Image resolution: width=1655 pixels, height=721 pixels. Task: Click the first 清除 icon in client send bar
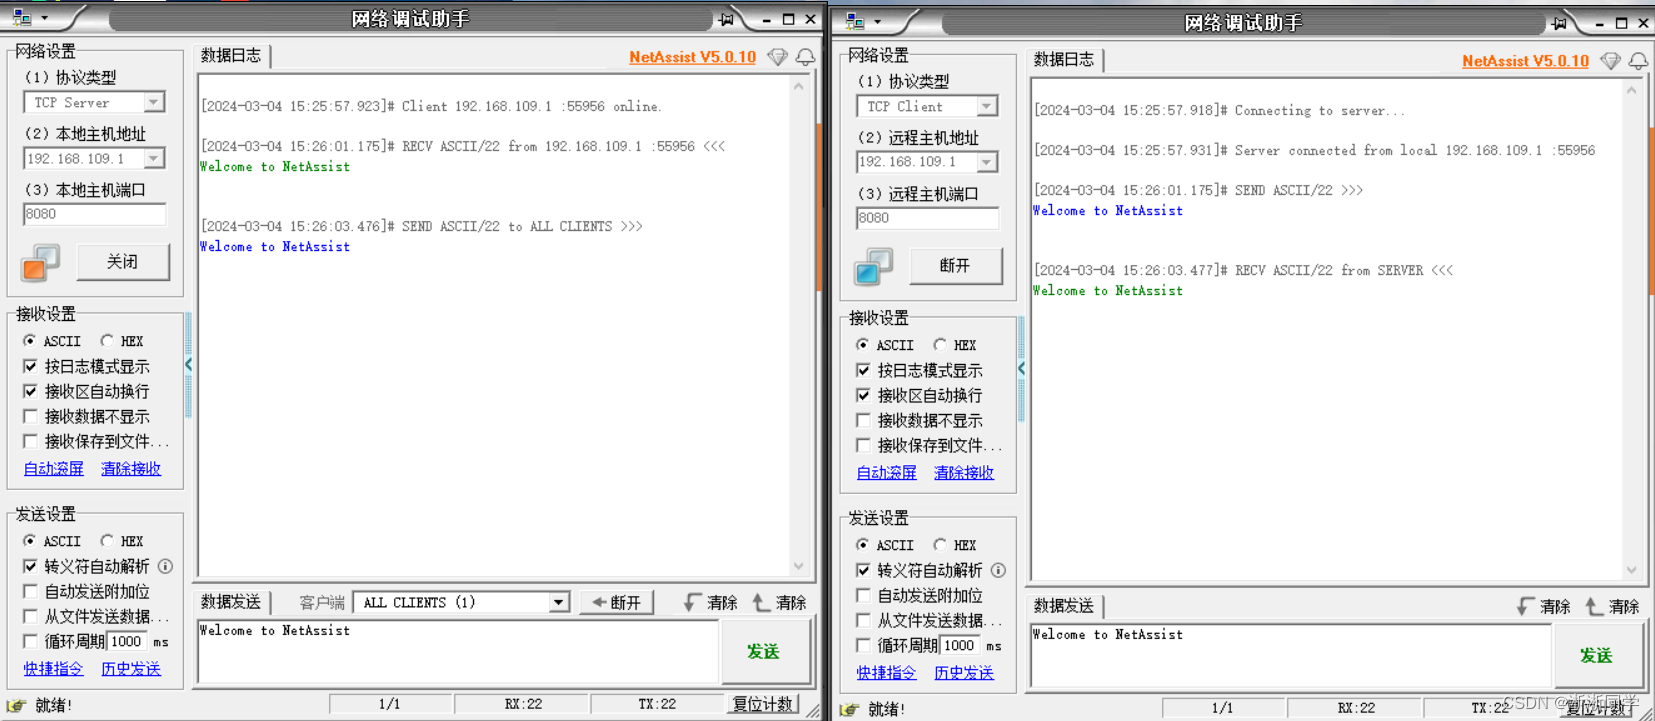click(1525, 606)
